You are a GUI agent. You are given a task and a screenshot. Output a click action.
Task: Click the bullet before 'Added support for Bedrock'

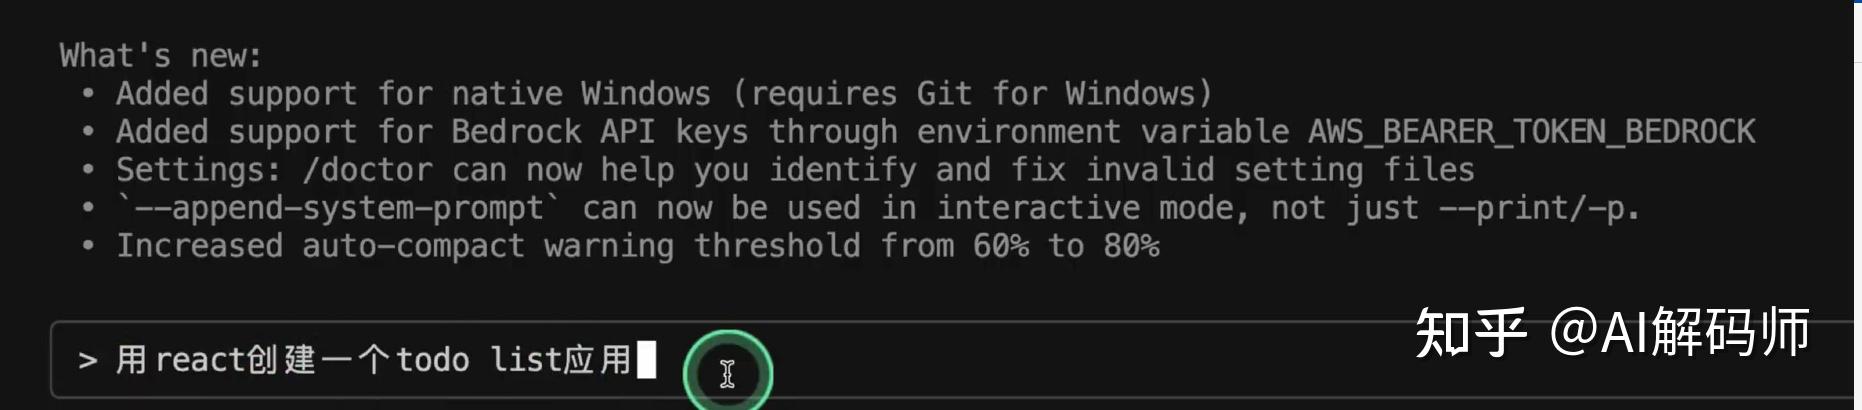click(88, 132)
